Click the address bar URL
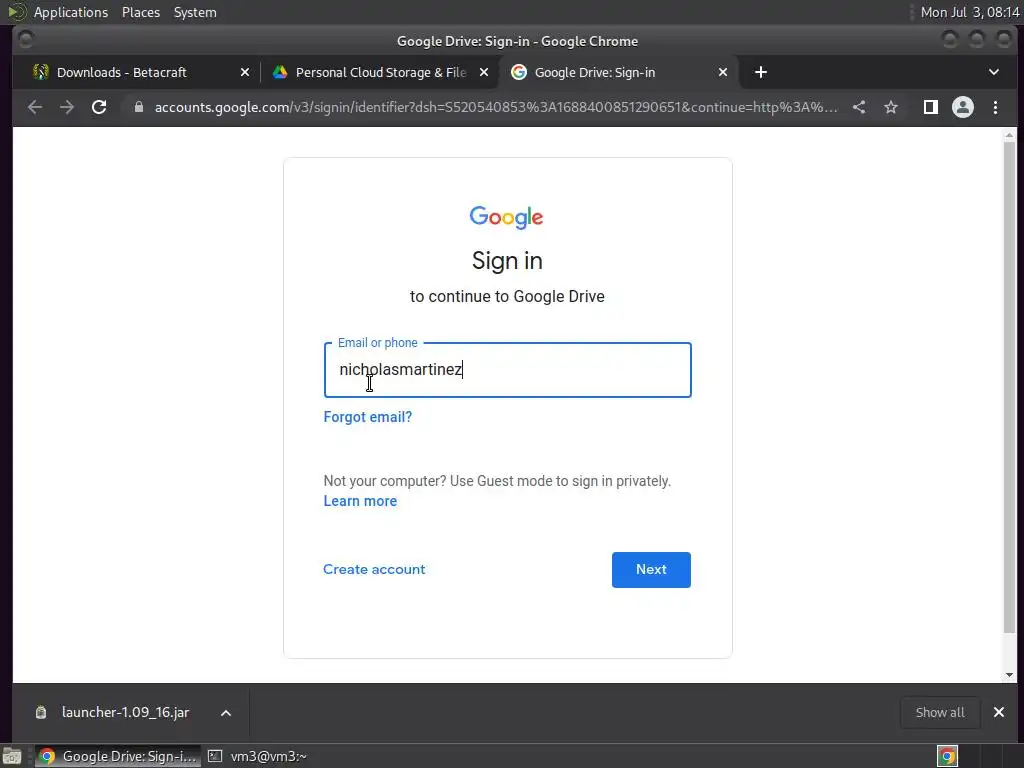1024x768 pixels. [x=496, y=107]
